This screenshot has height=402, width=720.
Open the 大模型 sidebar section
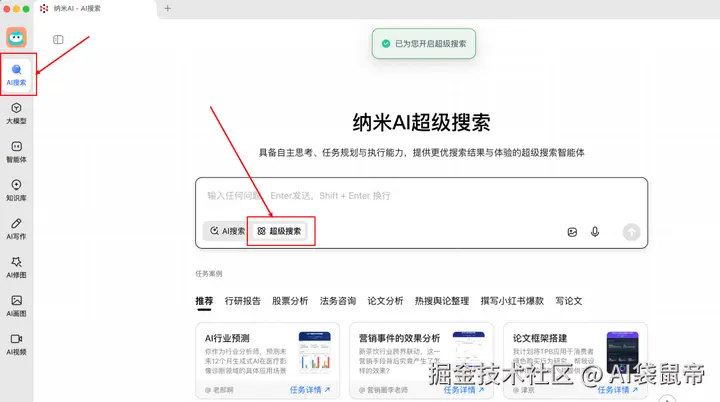pos(17,113)
